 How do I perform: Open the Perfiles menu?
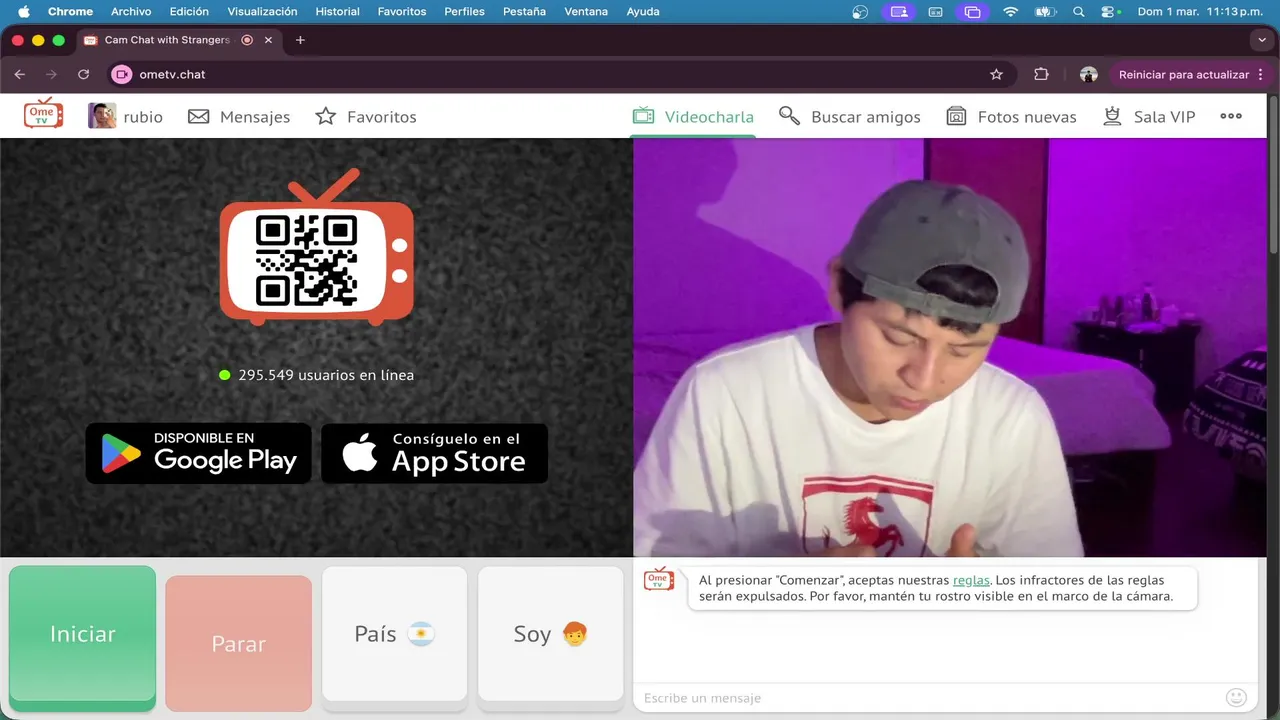point(464,12)
